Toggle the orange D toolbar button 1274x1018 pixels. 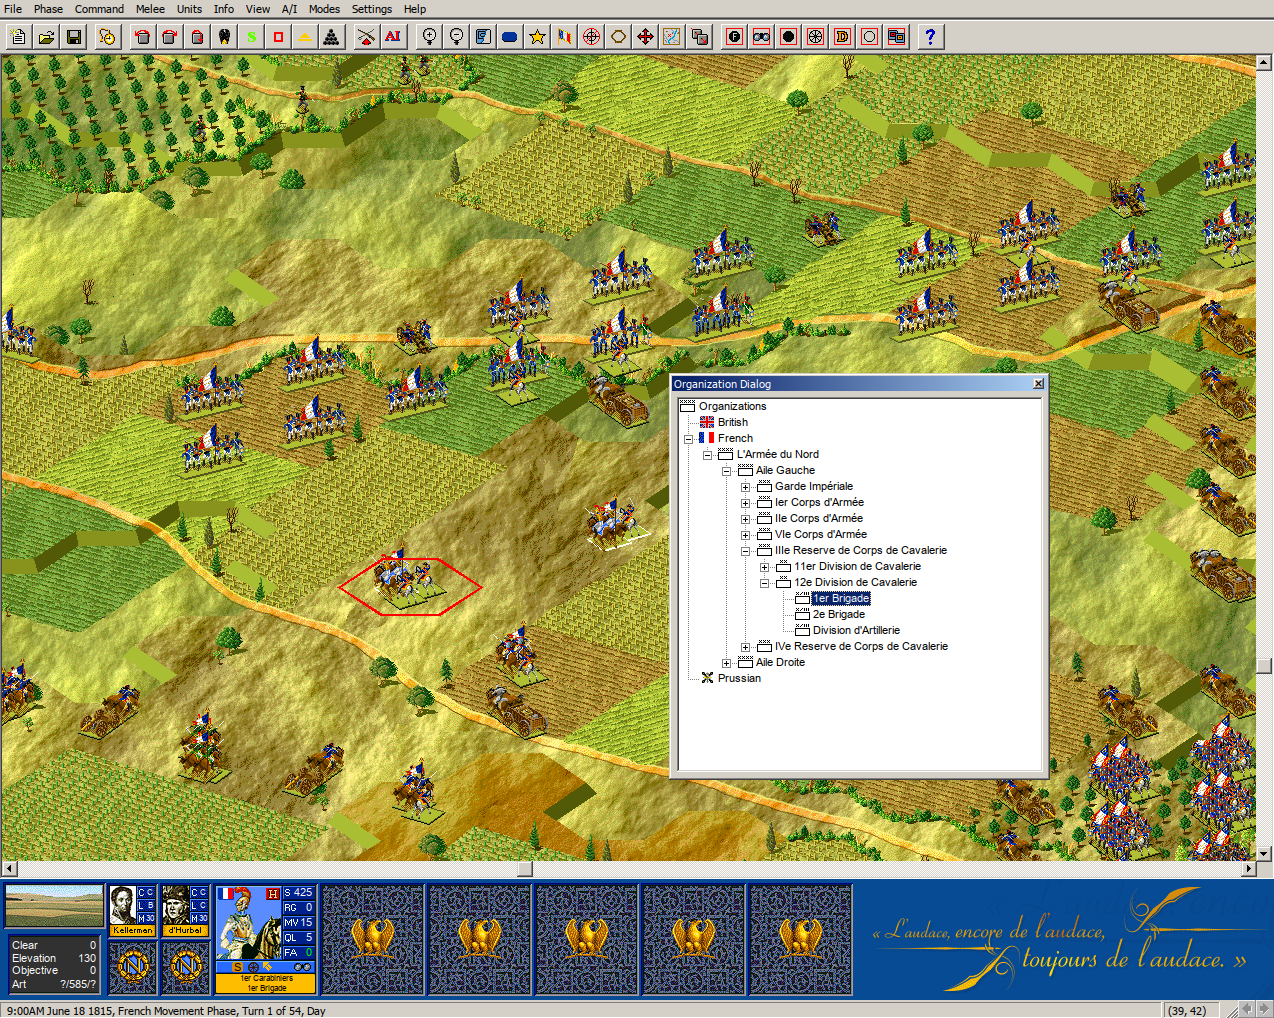842,37
